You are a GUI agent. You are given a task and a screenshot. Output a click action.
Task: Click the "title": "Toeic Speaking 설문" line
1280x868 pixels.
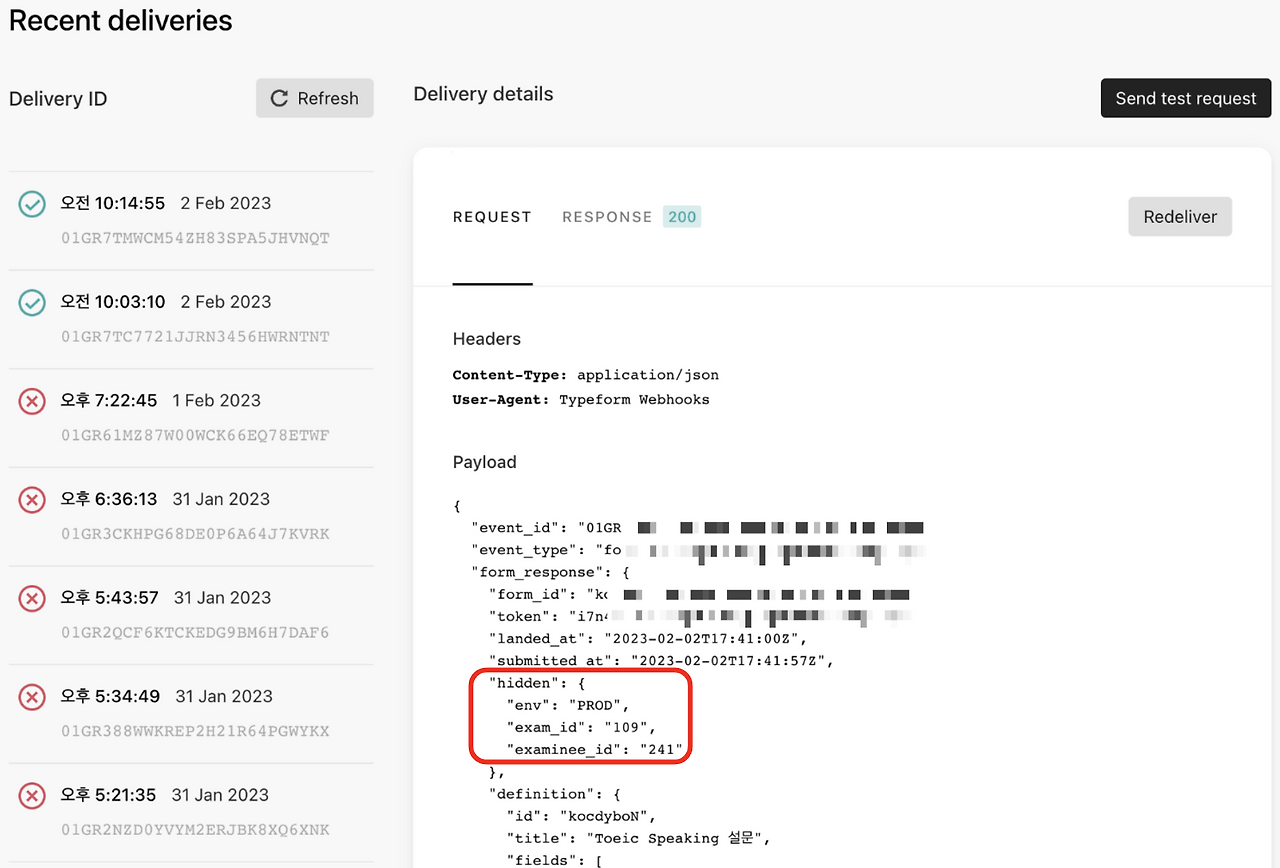pyautogui.click(x=638, y=838)
